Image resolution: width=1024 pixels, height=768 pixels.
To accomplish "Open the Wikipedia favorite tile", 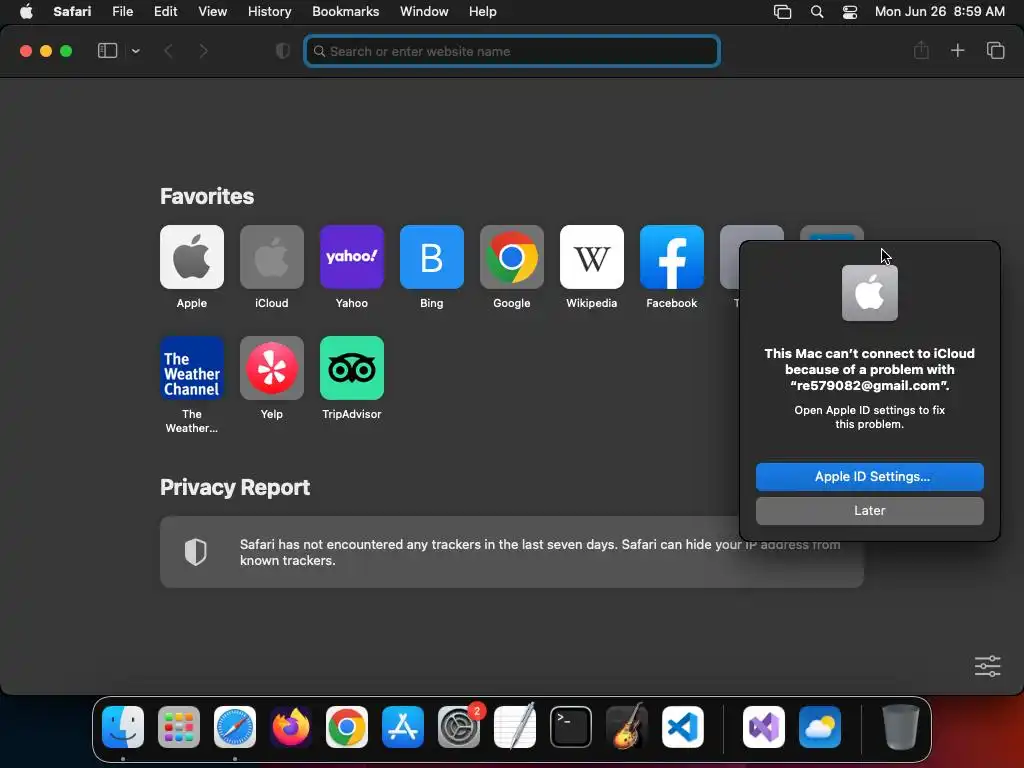I will pyautogui.click(x=592, y=257).
